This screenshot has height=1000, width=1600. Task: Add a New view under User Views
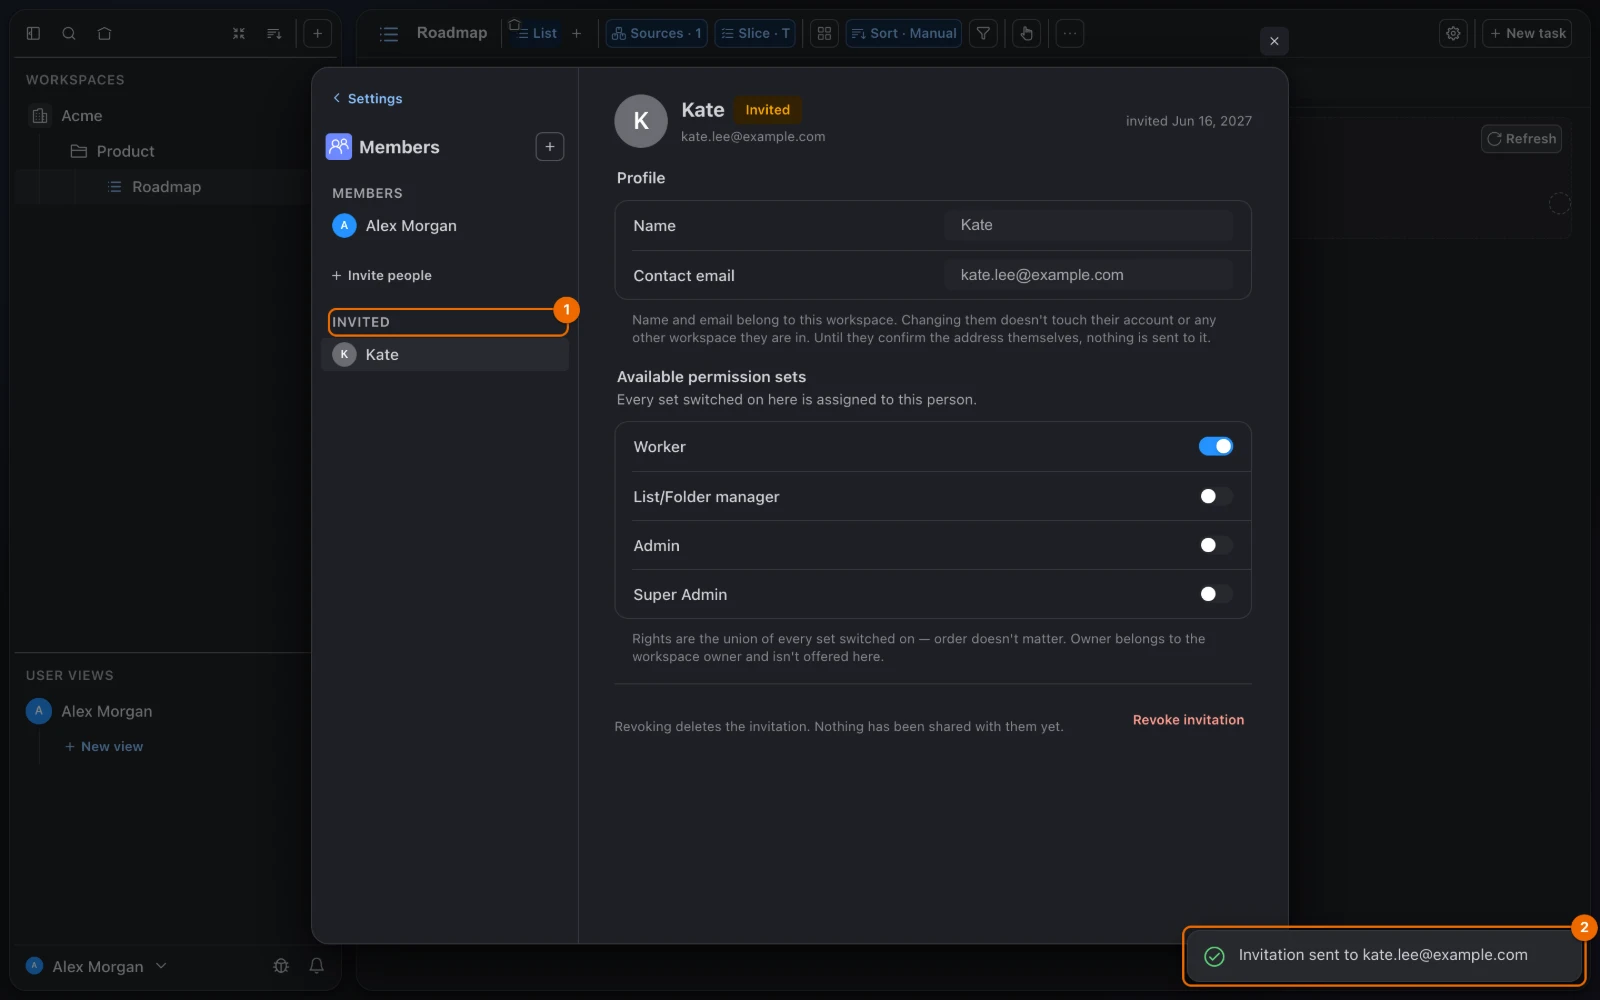[x=104, y=746]
